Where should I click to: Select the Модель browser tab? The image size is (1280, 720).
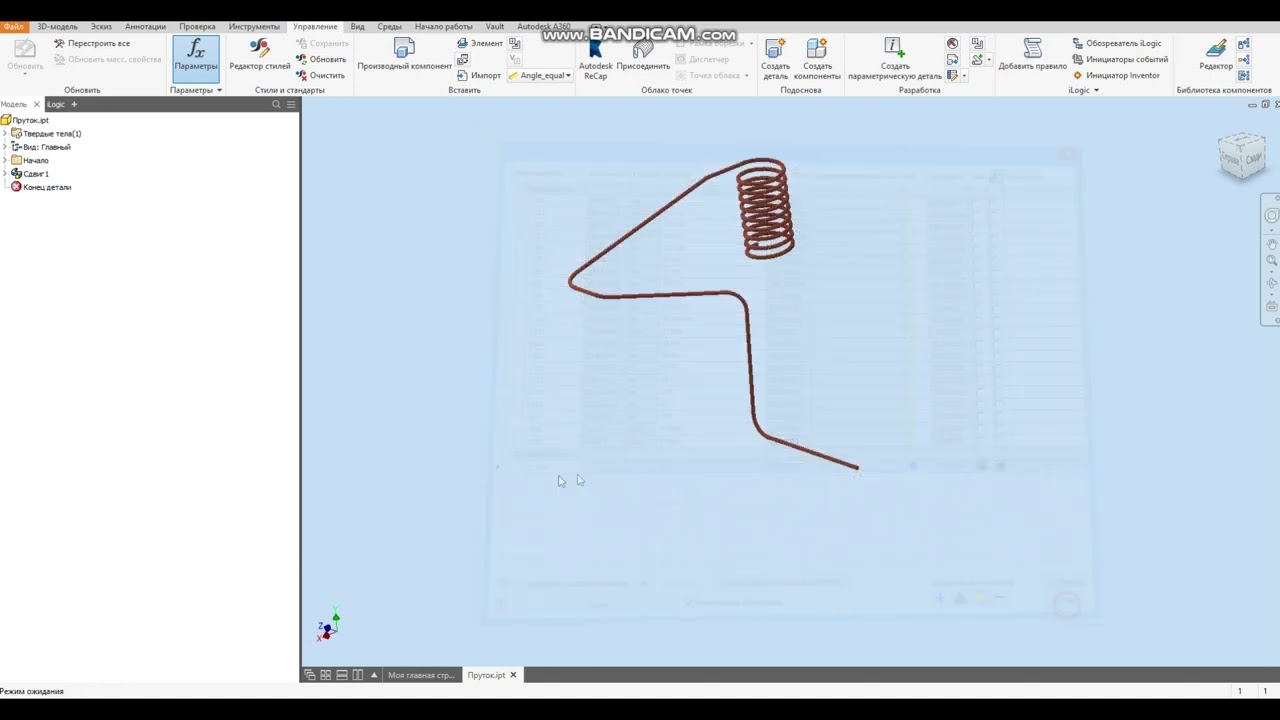pyautogui.click(x=14, y=104)
